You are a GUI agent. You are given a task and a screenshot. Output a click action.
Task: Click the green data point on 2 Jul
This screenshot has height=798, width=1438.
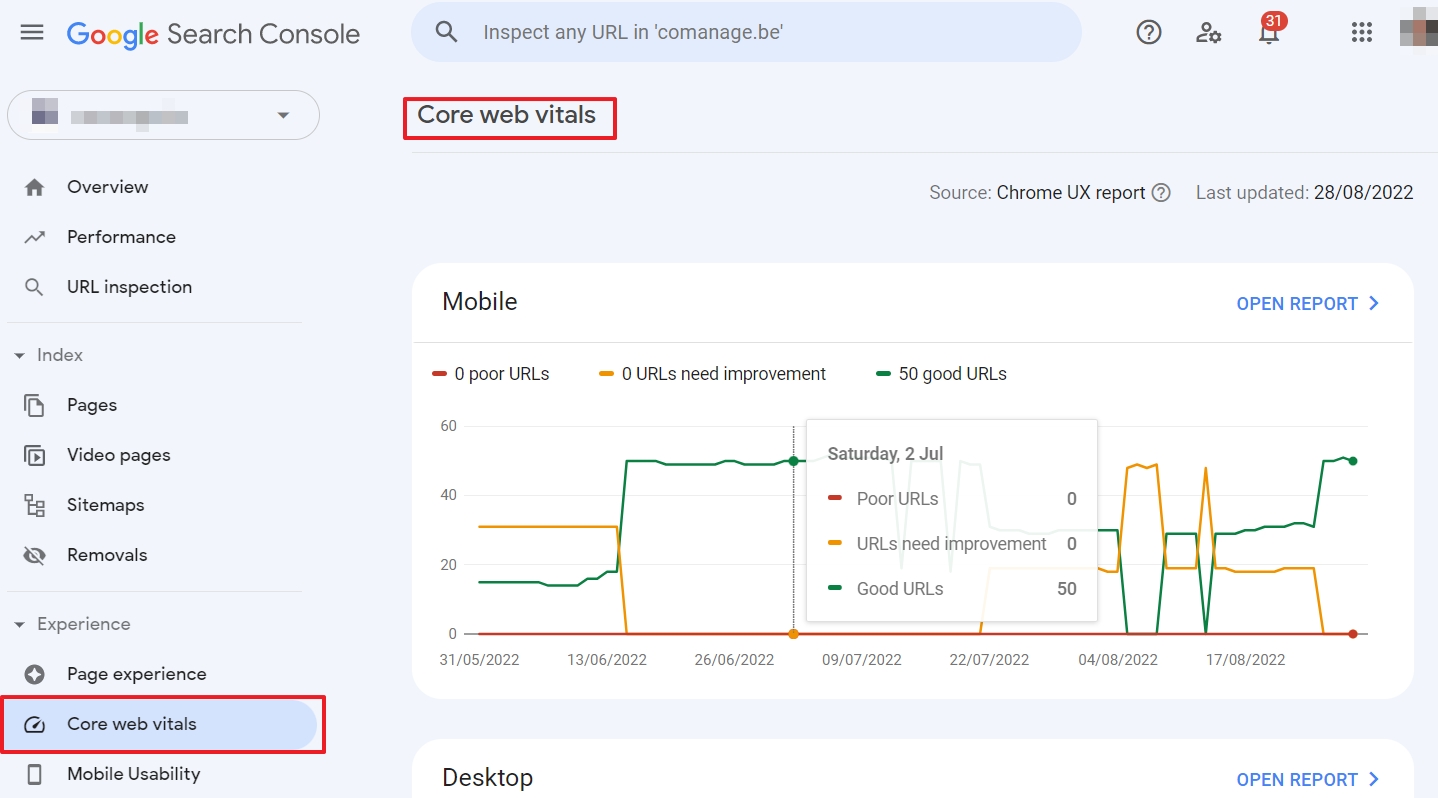pyautogui.click(x=793, y=461)
